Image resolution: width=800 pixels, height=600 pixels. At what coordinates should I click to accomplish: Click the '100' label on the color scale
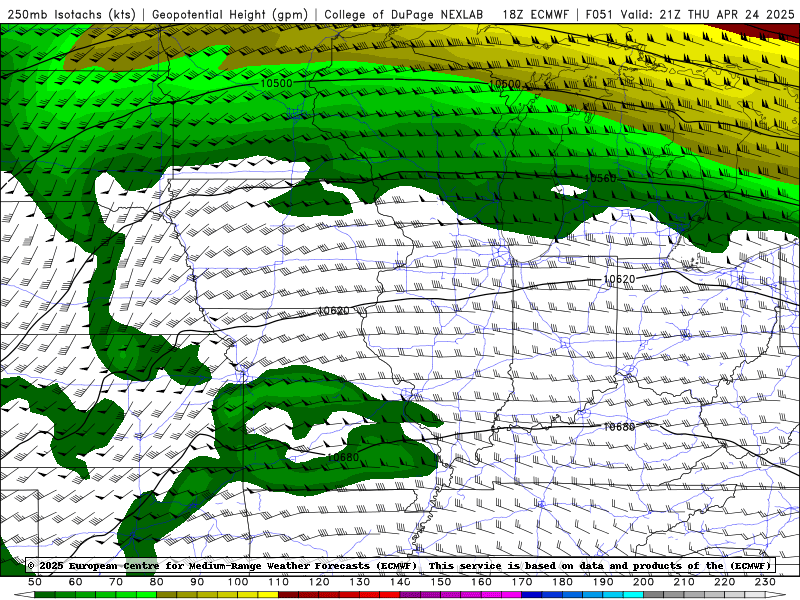[238, 582]
